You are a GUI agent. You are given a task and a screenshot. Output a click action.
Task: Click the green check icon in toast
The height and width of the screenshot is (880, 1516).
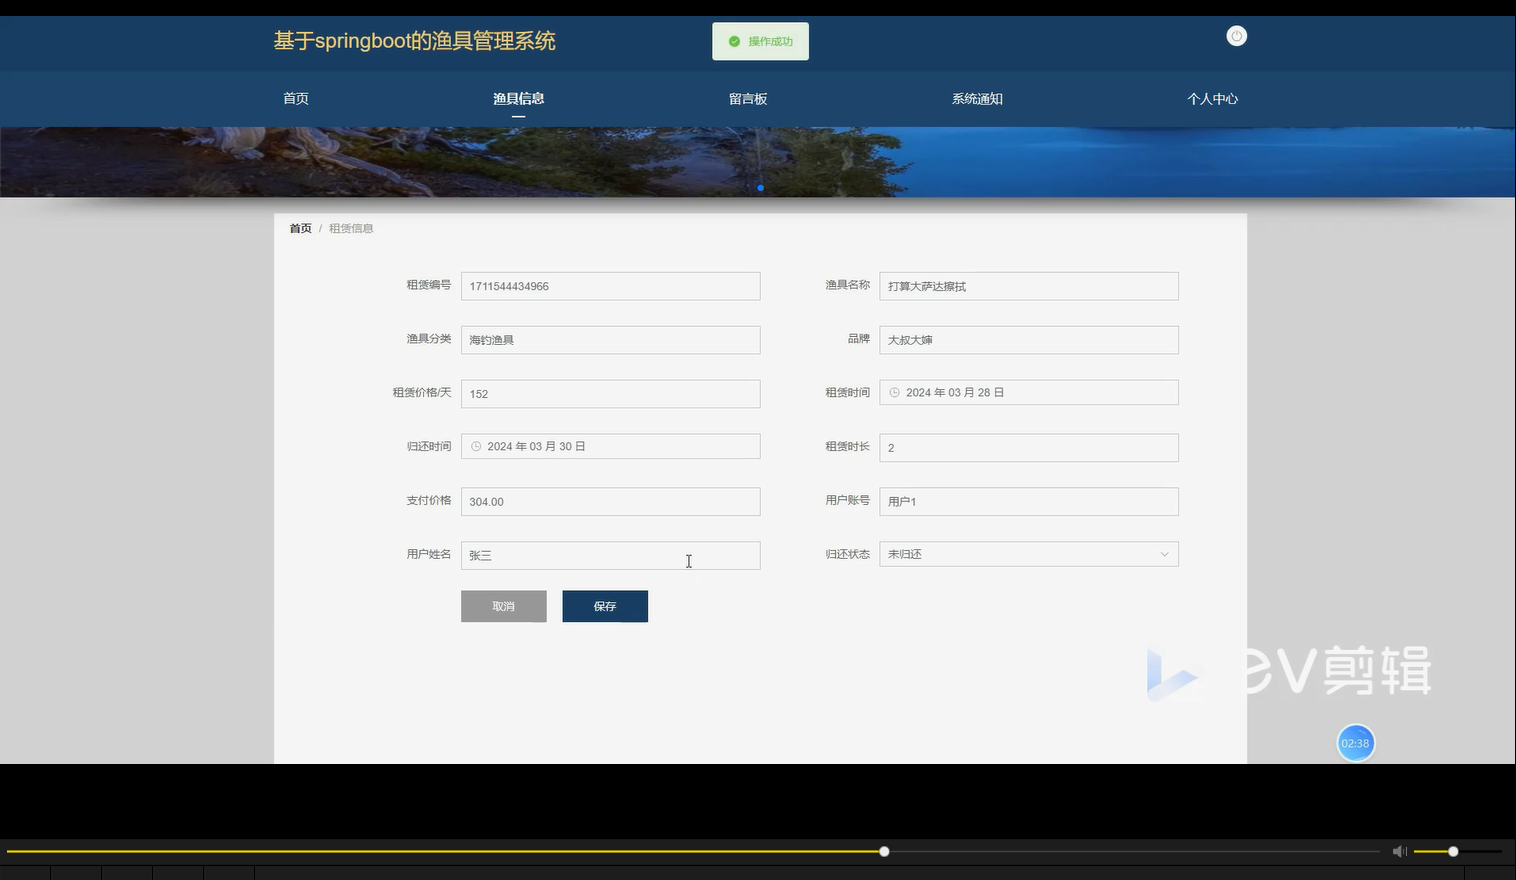(734, 41)
